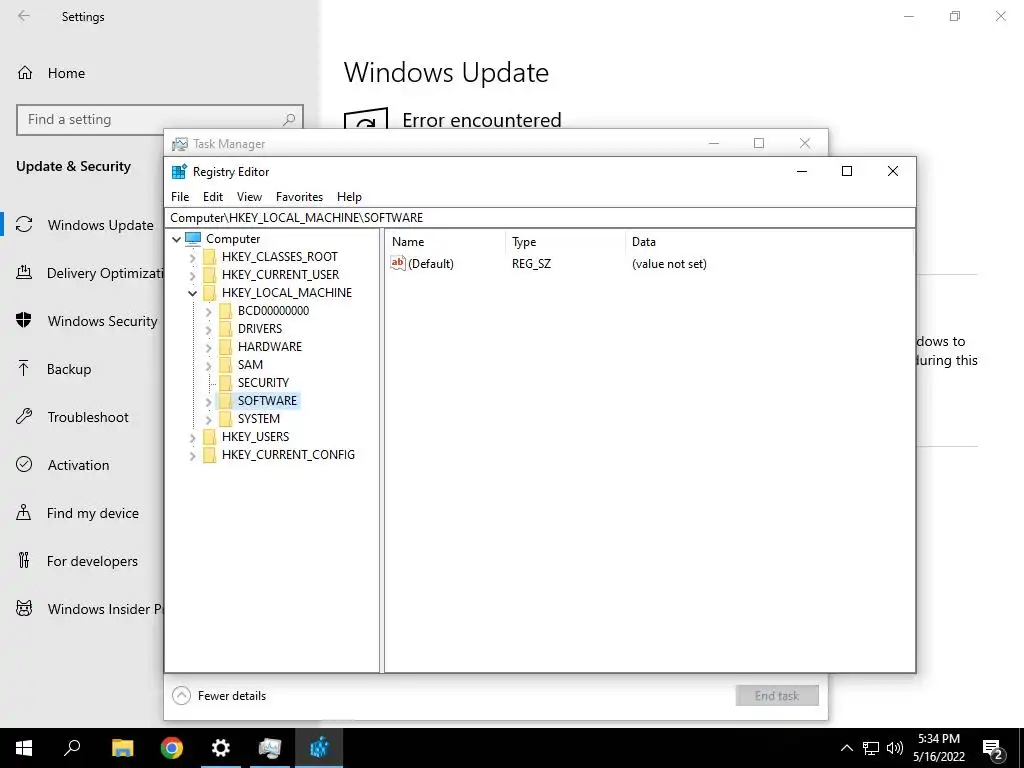Select the (Default) value name
Screen dimensions: 1024x768
click(x=431, y=264)
